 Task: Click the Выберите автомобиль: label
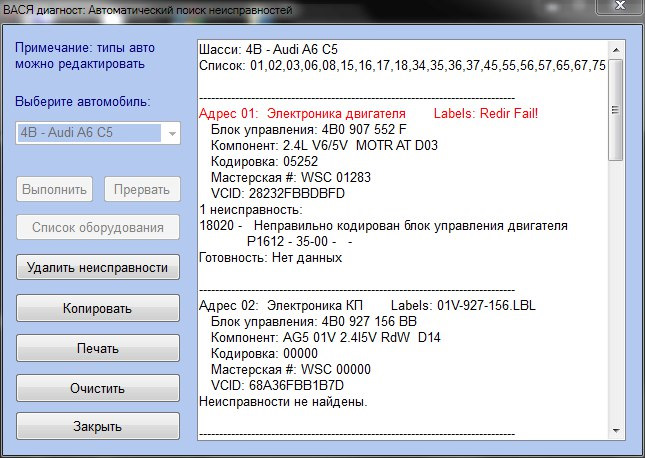[83, 101]
